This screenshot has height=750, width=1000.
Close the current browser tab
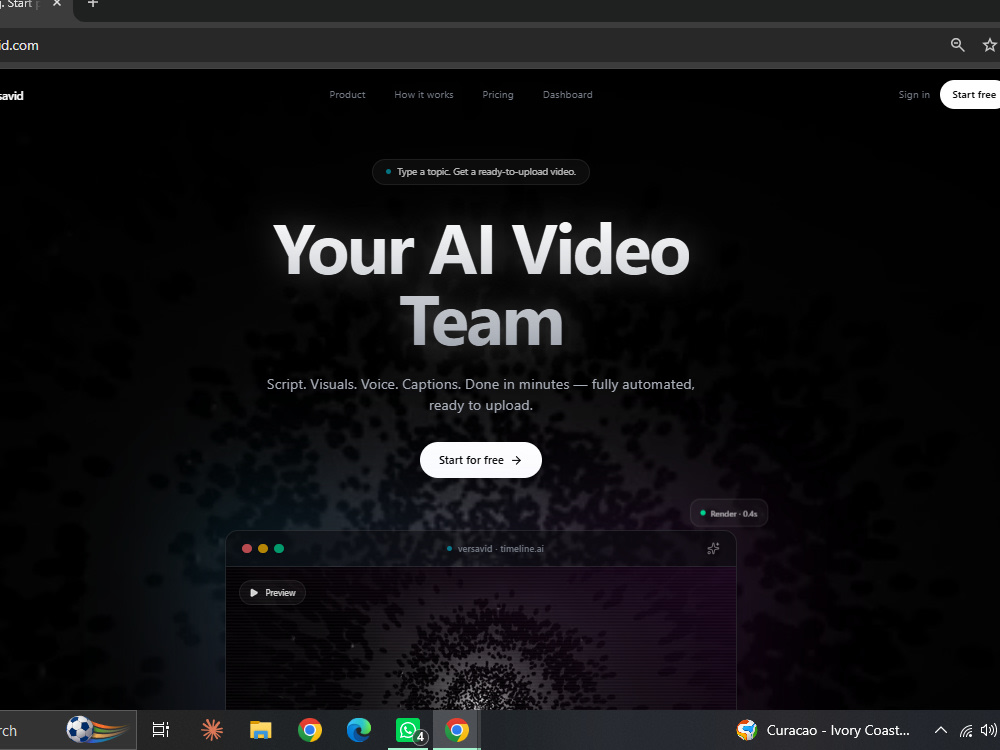tap(57, 4)
